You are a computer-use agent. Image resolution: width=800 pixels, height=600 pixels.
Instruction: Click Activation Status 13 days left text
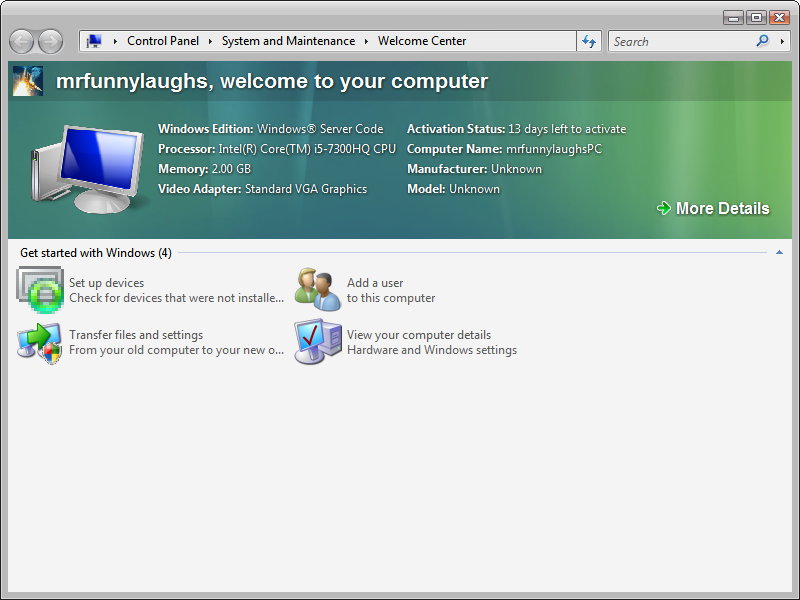click(516, 129)
